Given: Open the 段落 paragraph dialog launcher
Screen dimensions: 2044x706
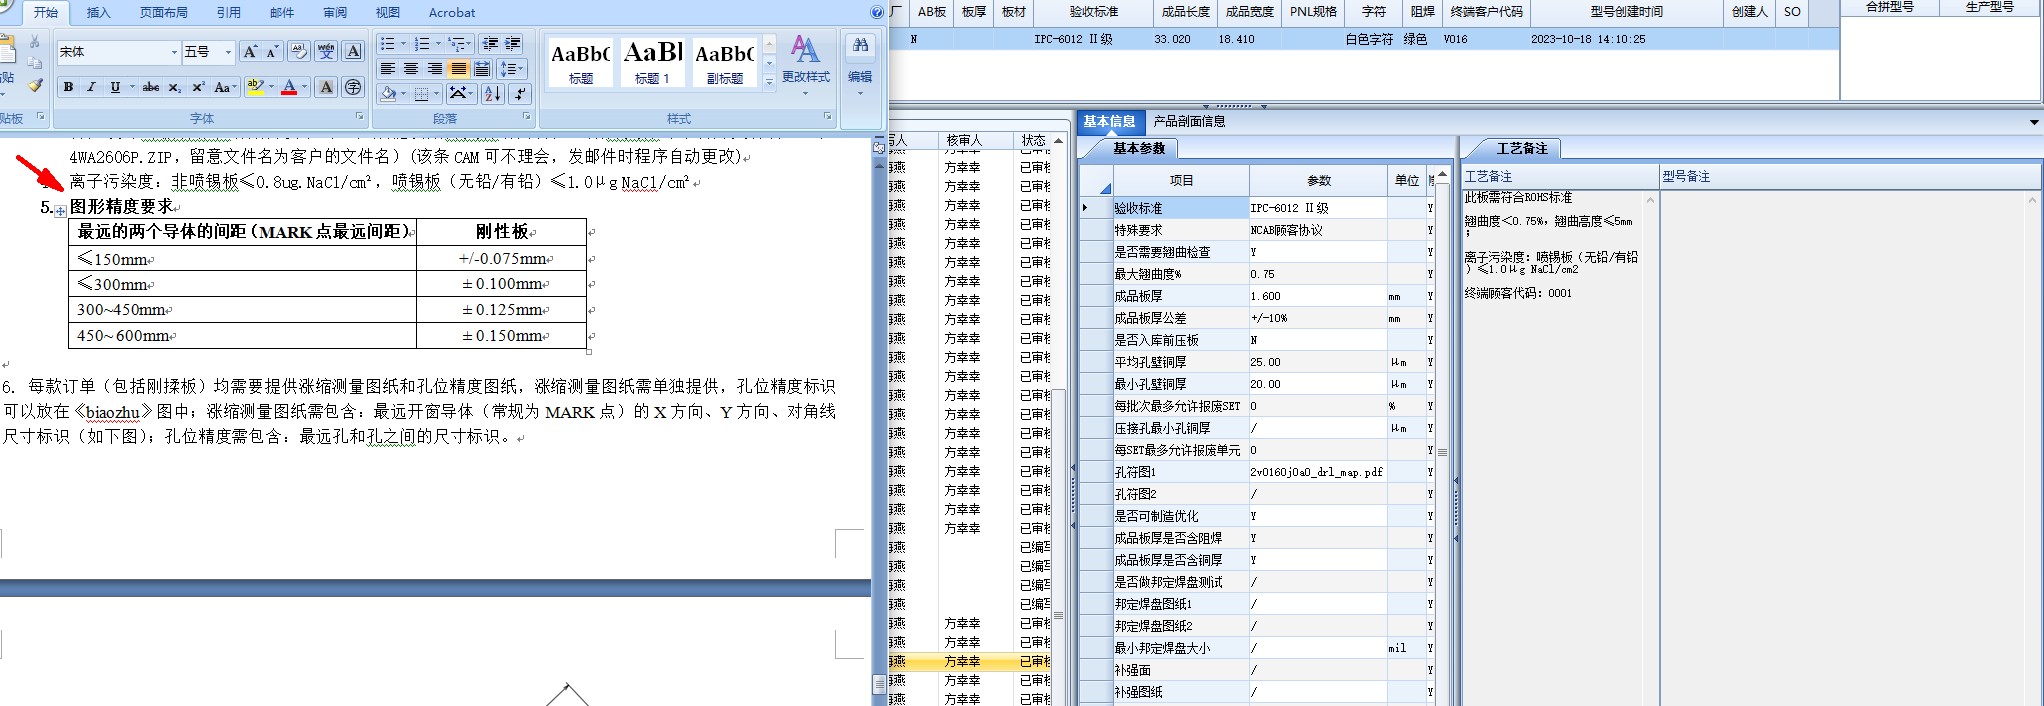Looking at the screenshot, I should point(527,117).
